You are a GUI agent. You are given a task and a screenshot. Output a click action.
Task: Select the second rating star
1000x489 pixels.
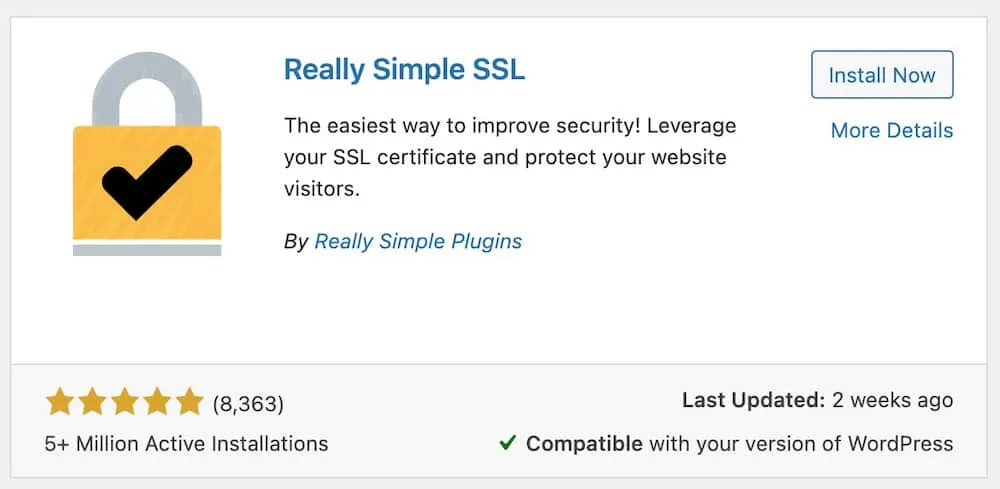tap(92, 402)
